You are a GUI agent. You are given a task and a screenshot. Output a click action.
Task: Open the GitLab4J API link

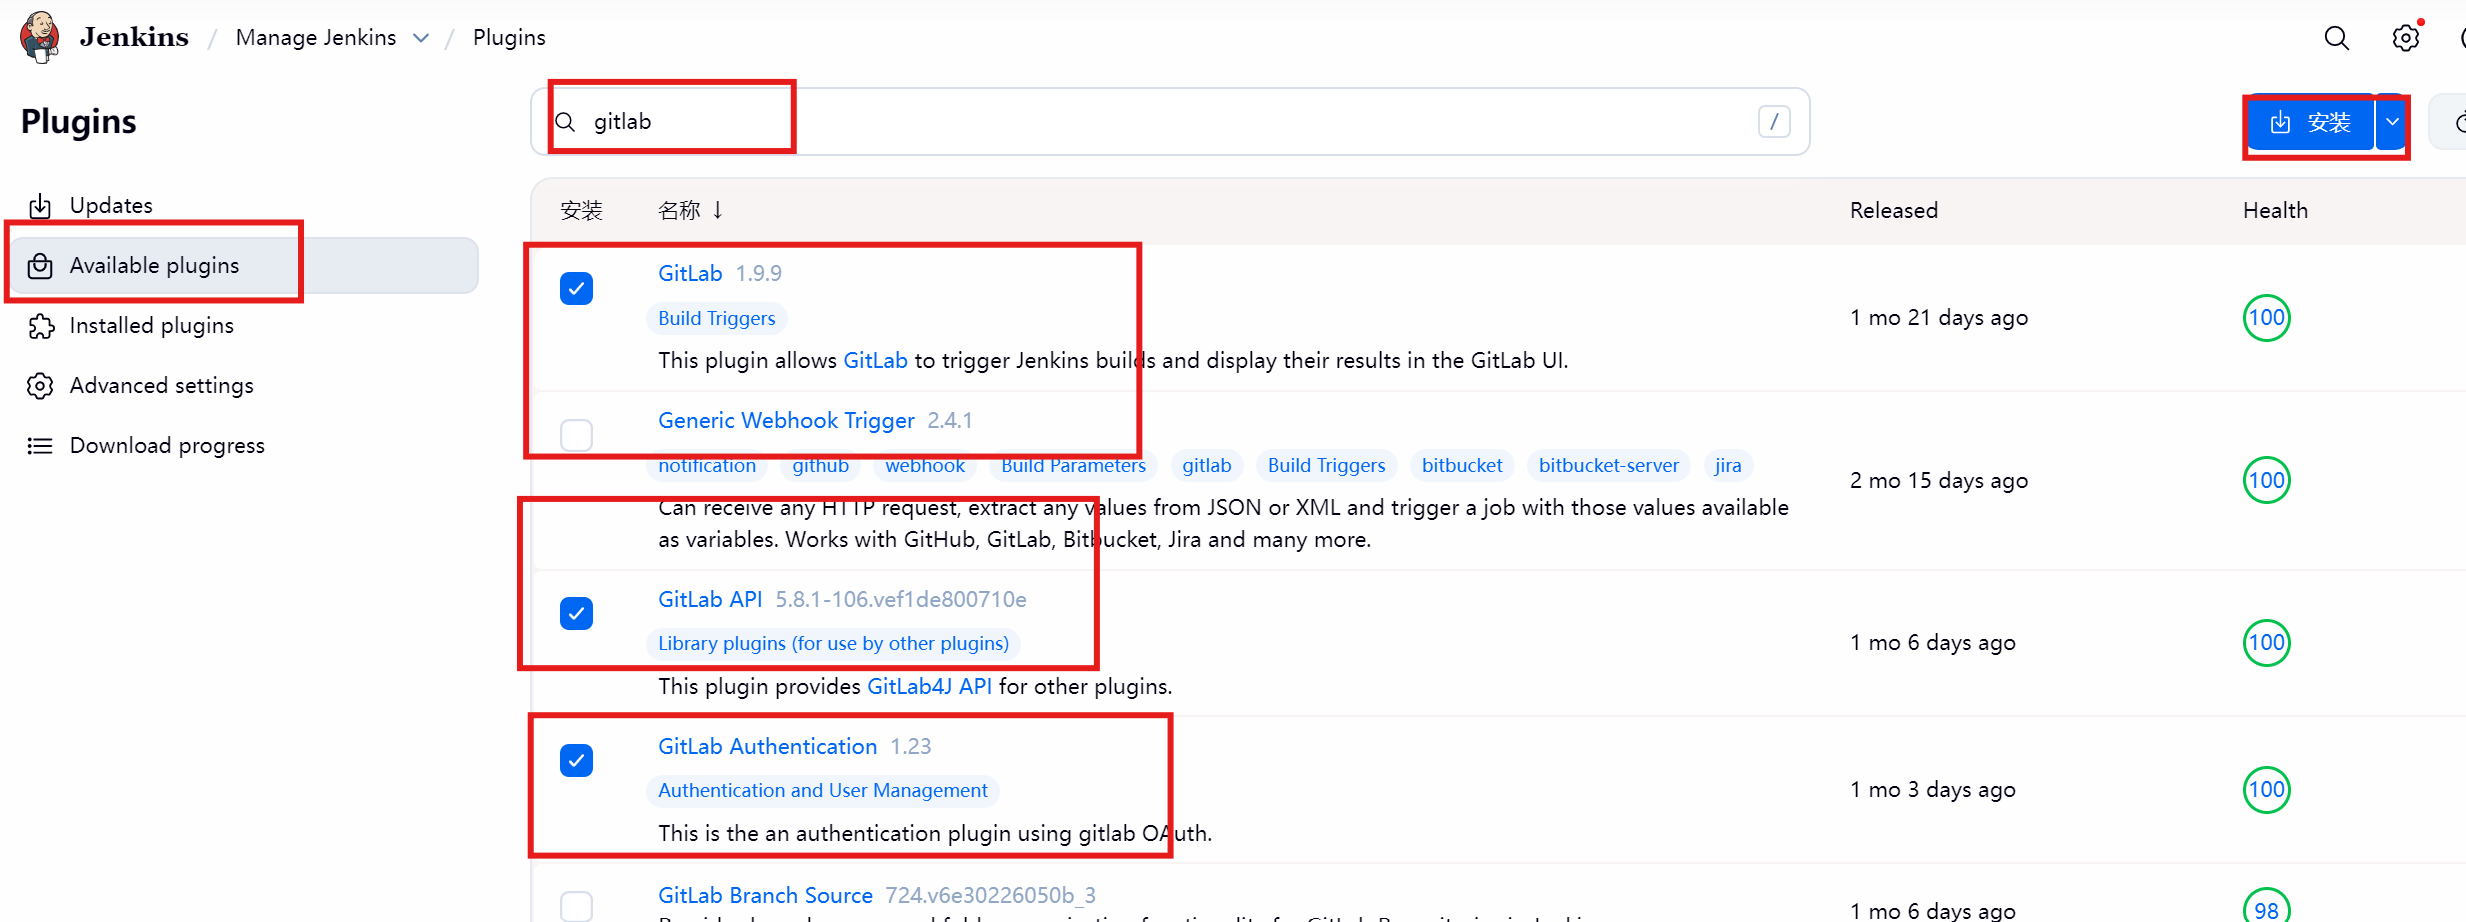click(x=929, y=686)
